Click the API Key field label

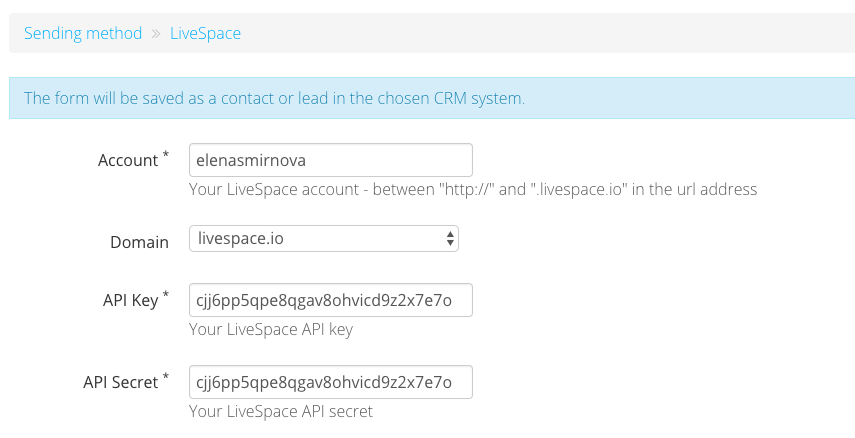pos(131,300)
